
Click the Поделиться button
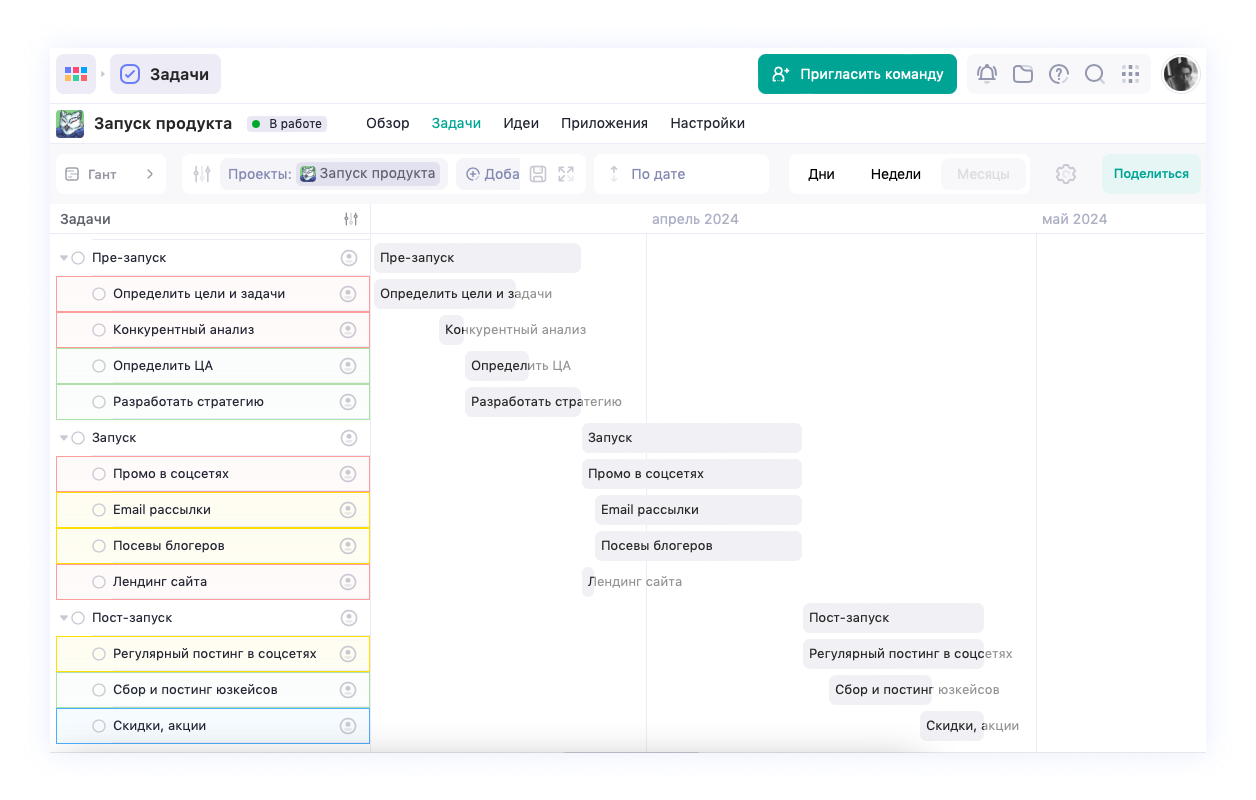point(1151,174)
